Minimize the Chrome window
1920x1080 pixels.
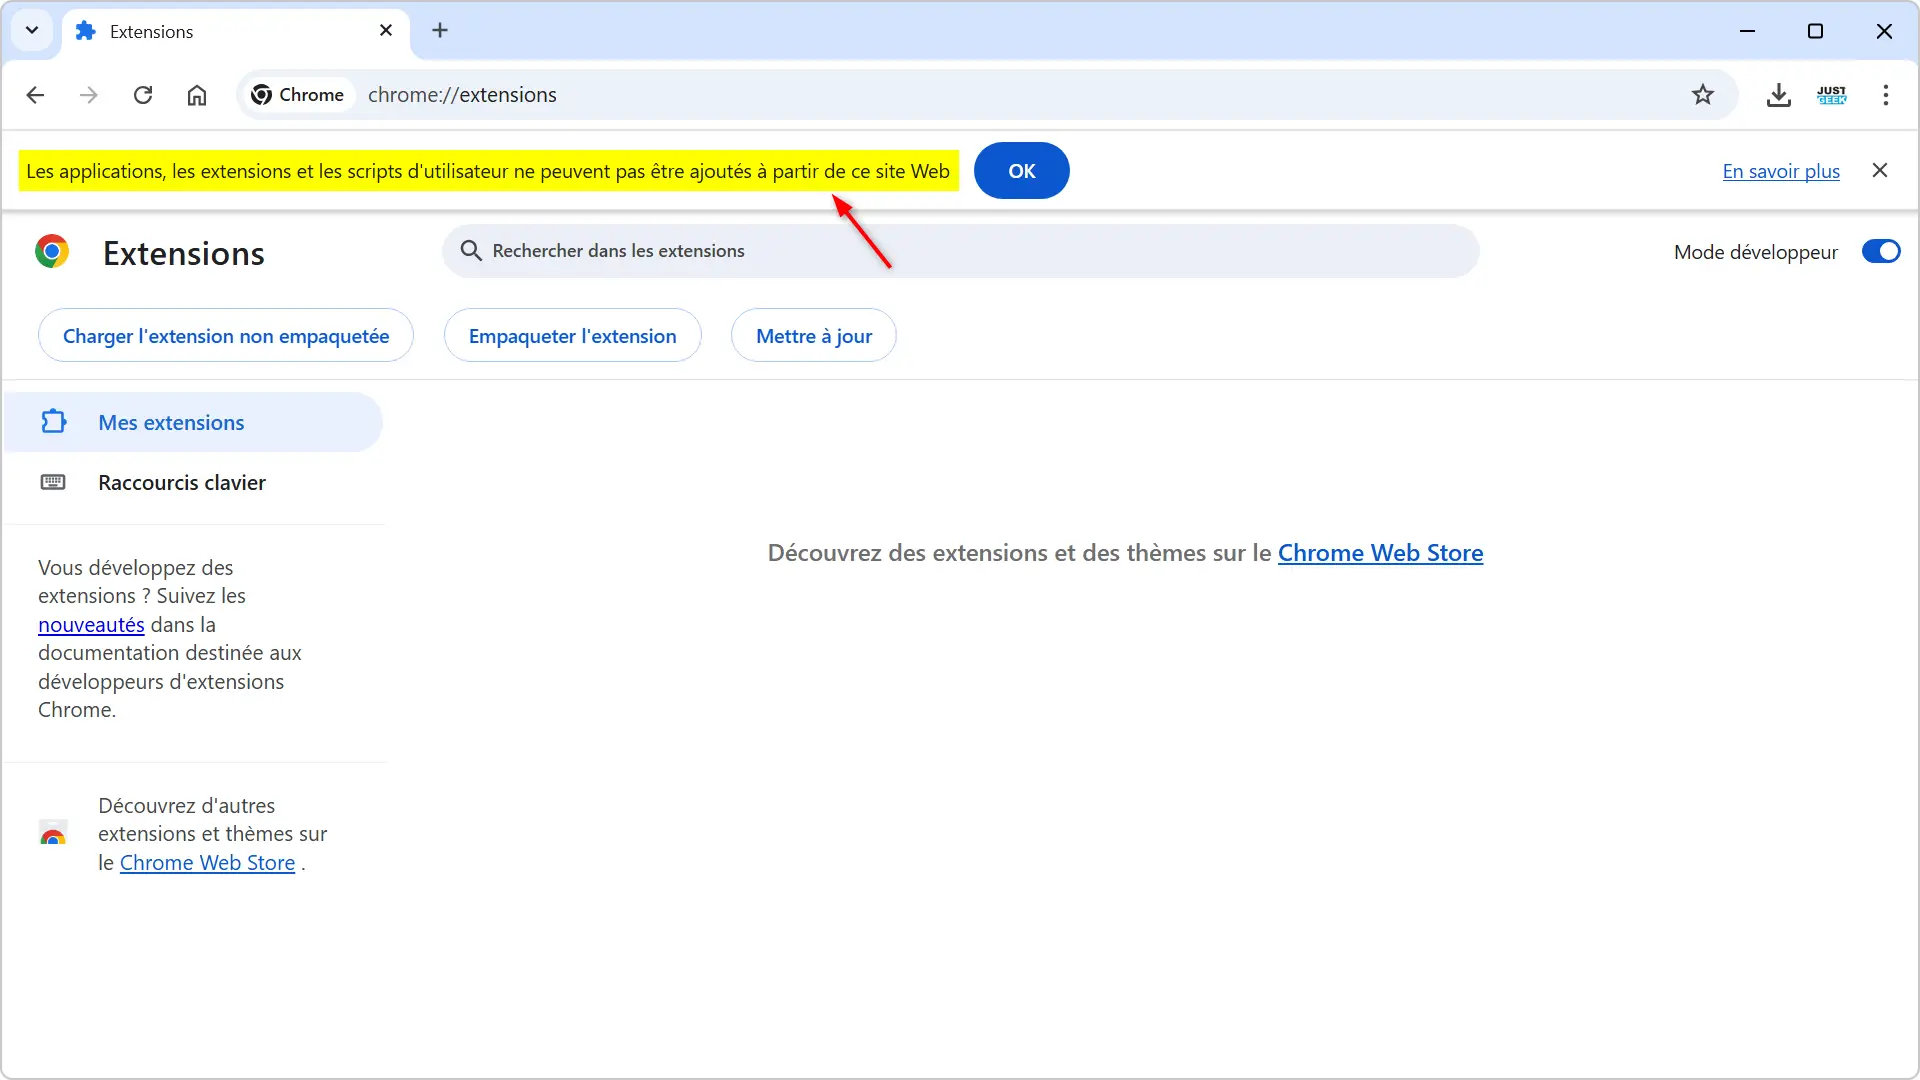point(1747,31)
